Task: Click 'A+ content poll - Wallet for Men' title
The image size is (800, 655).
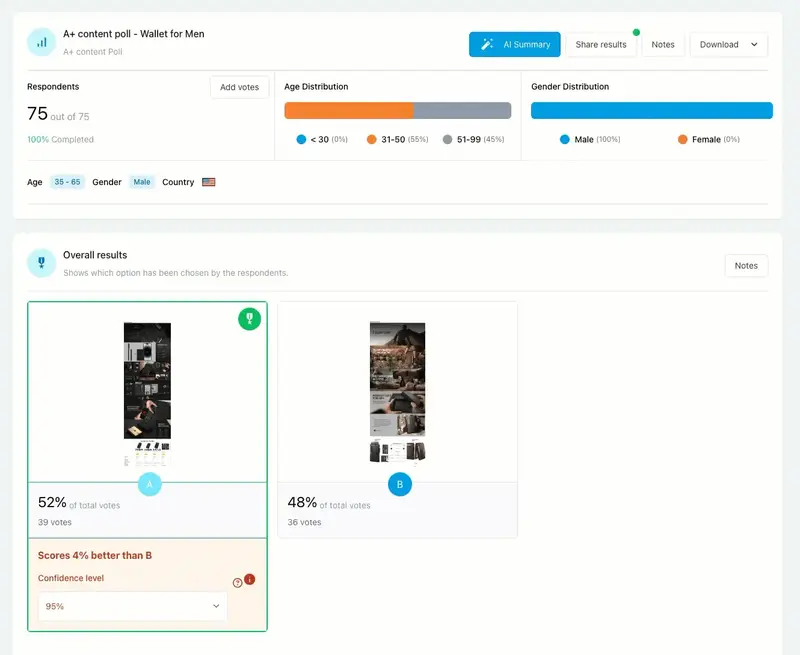Action: [x=134, y=34]
